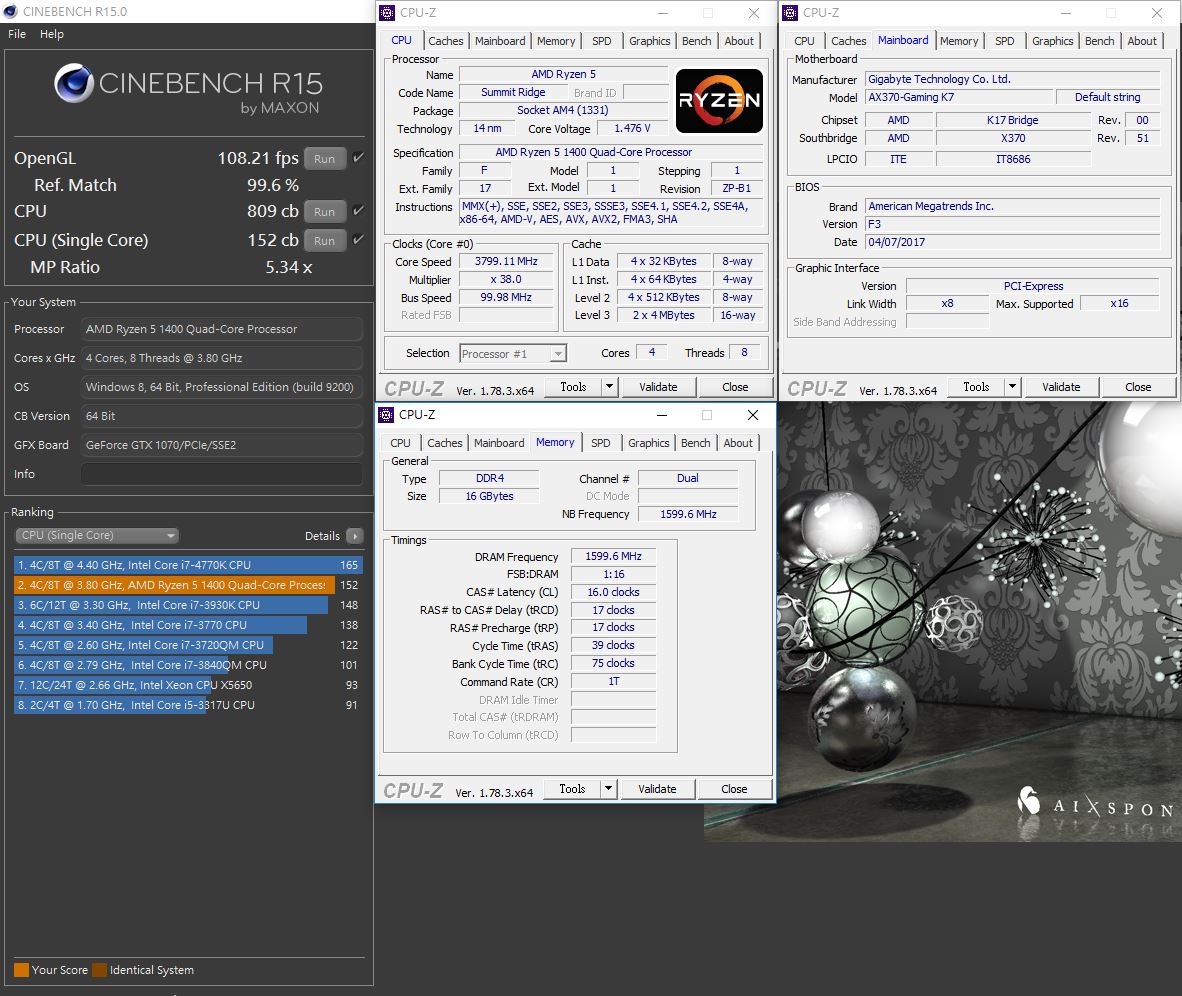Click the Identical System legend swatch
This screenshot has height=996, width=1182.
pyautogui.click(x=100, y=970)
